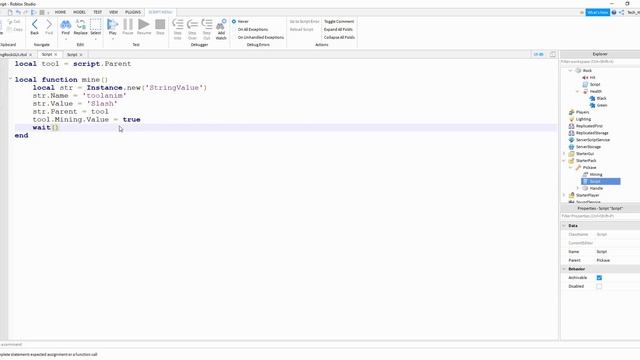Click the Filter workspace search field
The height and width of the screenshot is (360, 640).
600,62
